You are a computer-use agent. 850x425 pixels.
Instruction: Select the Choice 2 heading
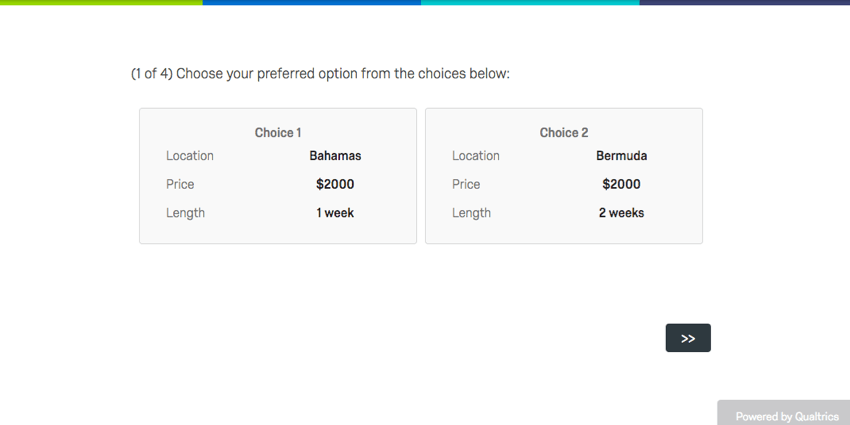tap(564, 132)
